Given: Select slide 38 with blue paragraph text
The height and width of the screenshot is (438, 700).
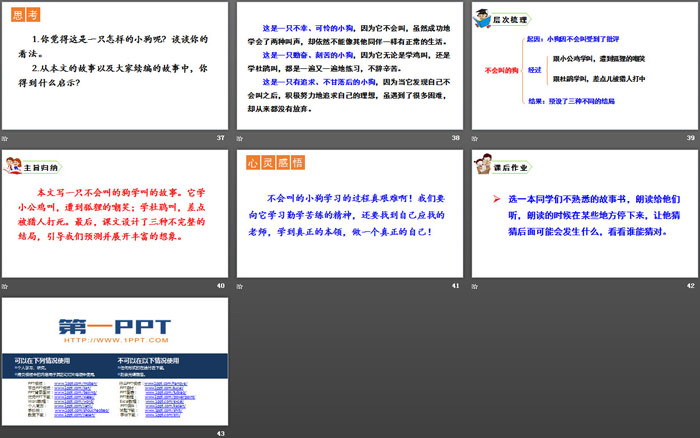Looking at the screenshot, I should (350, 66).
